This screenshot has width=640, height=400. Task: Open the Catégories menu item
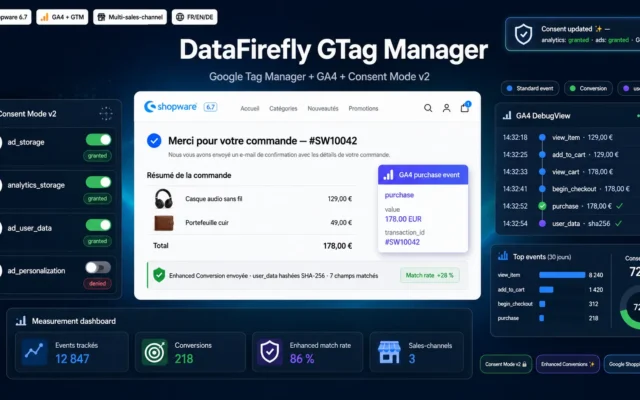tap(283, 109)
